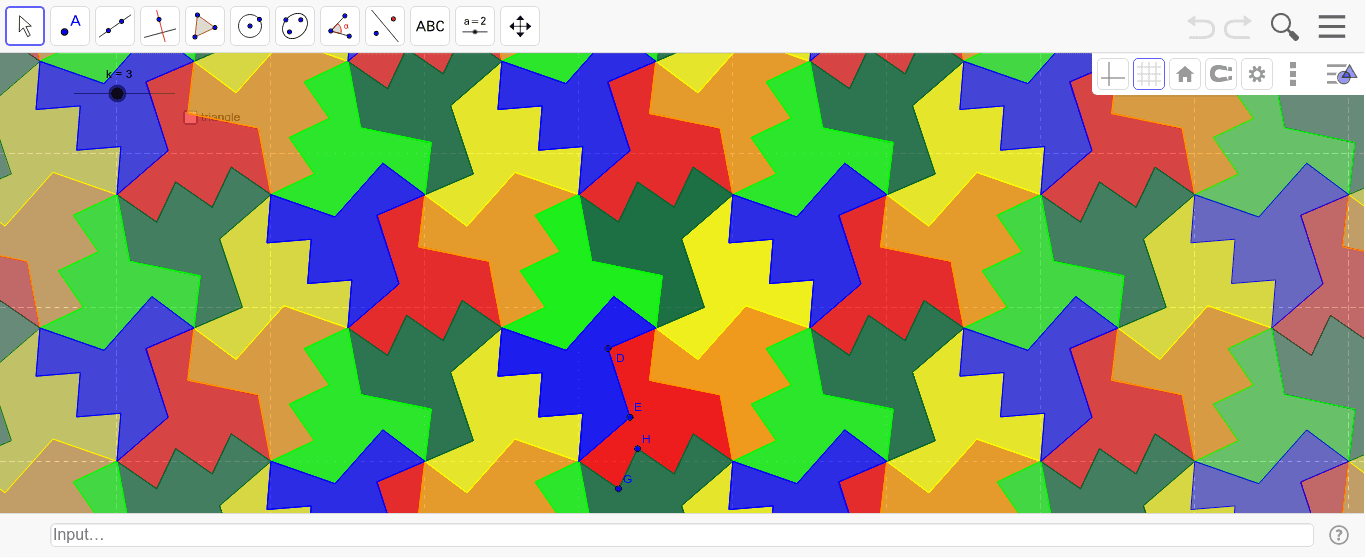The width and height of the screenshot is (1366, 558).
Task: Toggle the axes display
Action: point(1113,74)
